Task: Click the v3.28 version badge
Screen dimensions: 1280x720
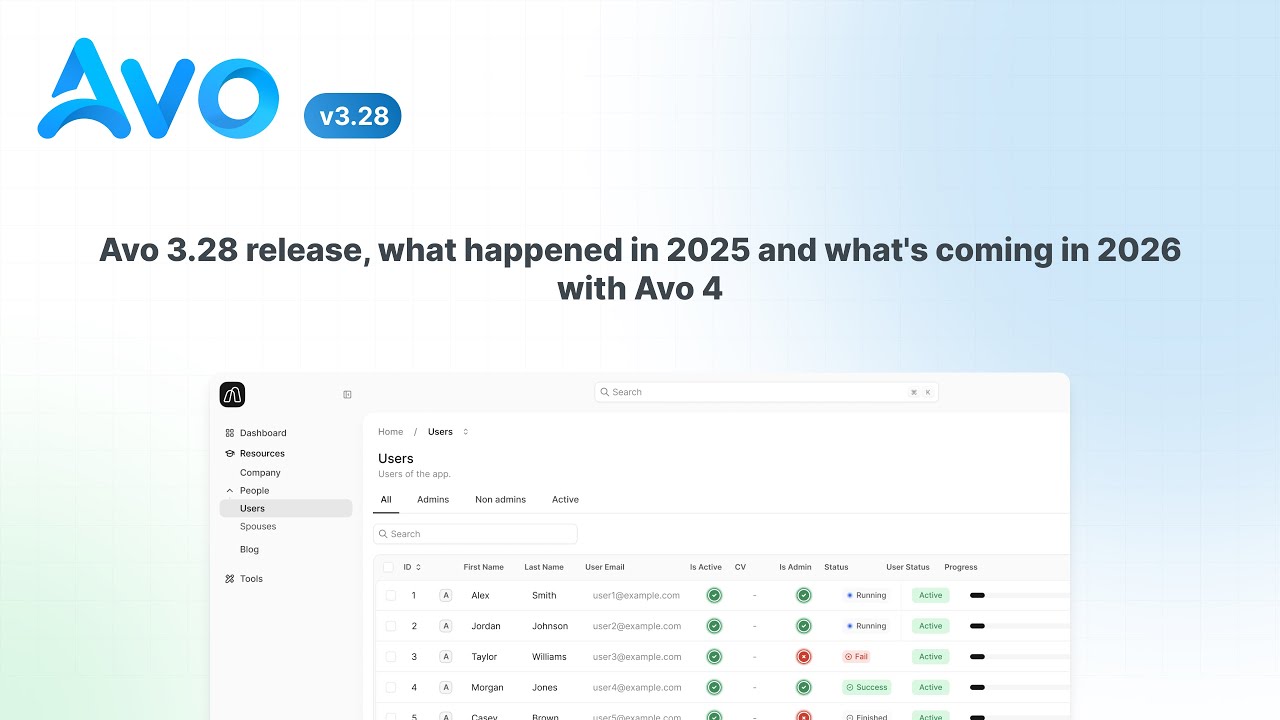Action: 353,116
